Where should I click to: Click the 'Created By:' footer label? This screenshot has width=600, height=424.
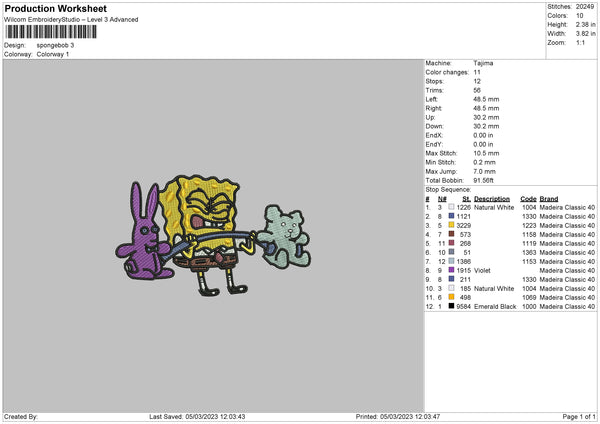pyautogui.click(x=21, y=417)
